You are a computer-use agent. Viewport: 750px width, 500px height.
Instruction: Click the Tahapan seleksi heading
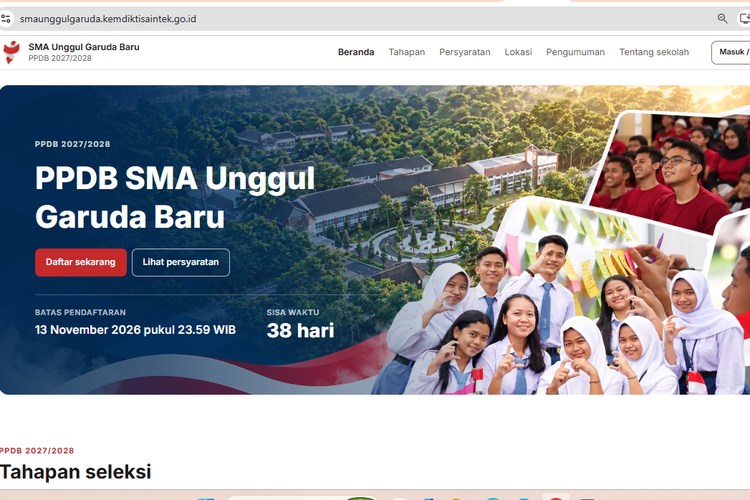coord(76,472)
